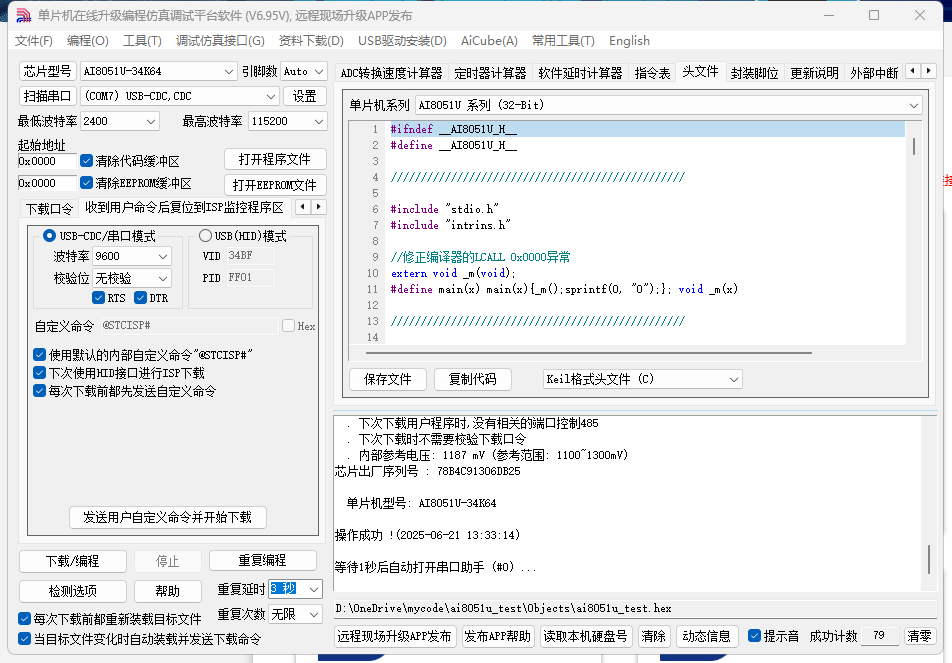Switch to 软件延时计算器 tab
952x663 pixels.
coord(580,73)
